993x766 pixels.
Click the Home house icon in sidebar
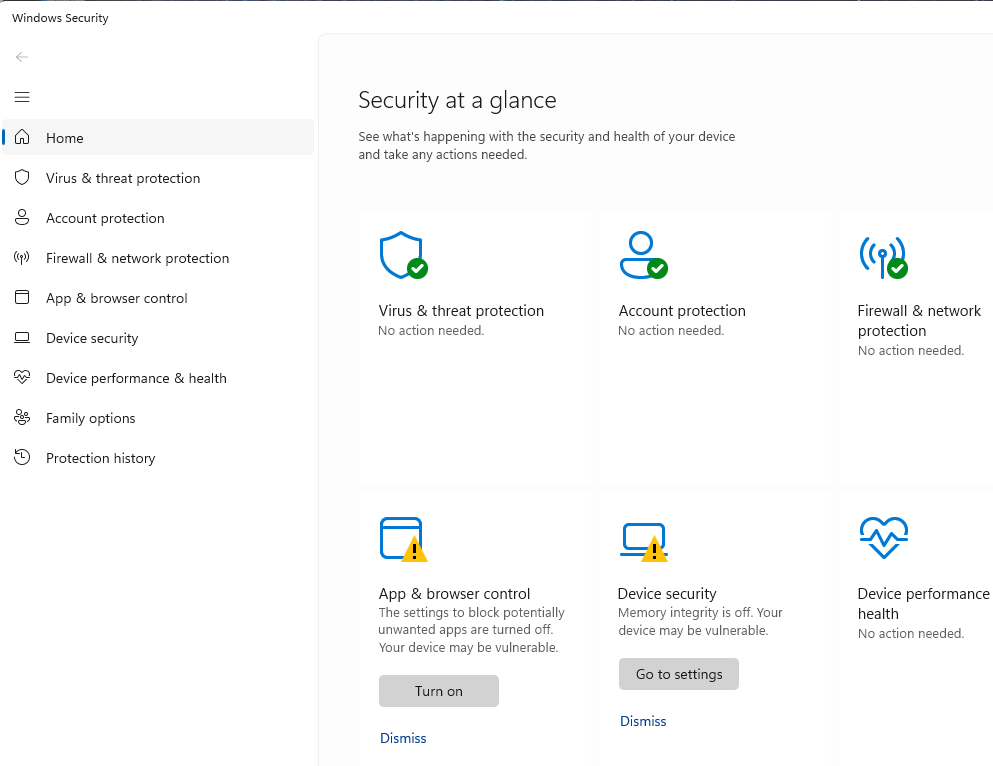tap(22, 137)
